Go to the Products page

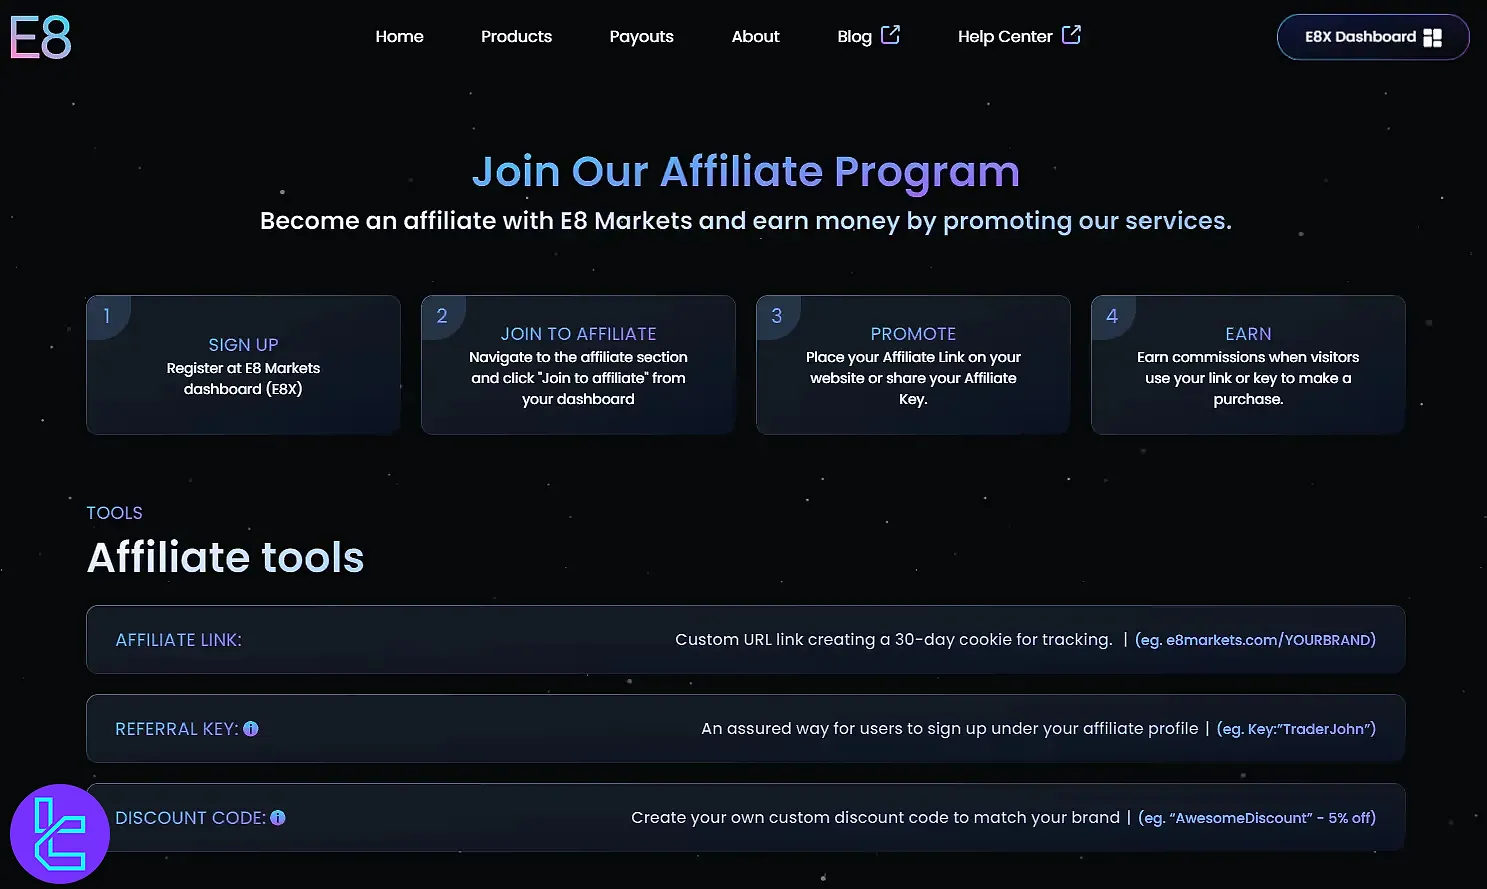point(516,37)
